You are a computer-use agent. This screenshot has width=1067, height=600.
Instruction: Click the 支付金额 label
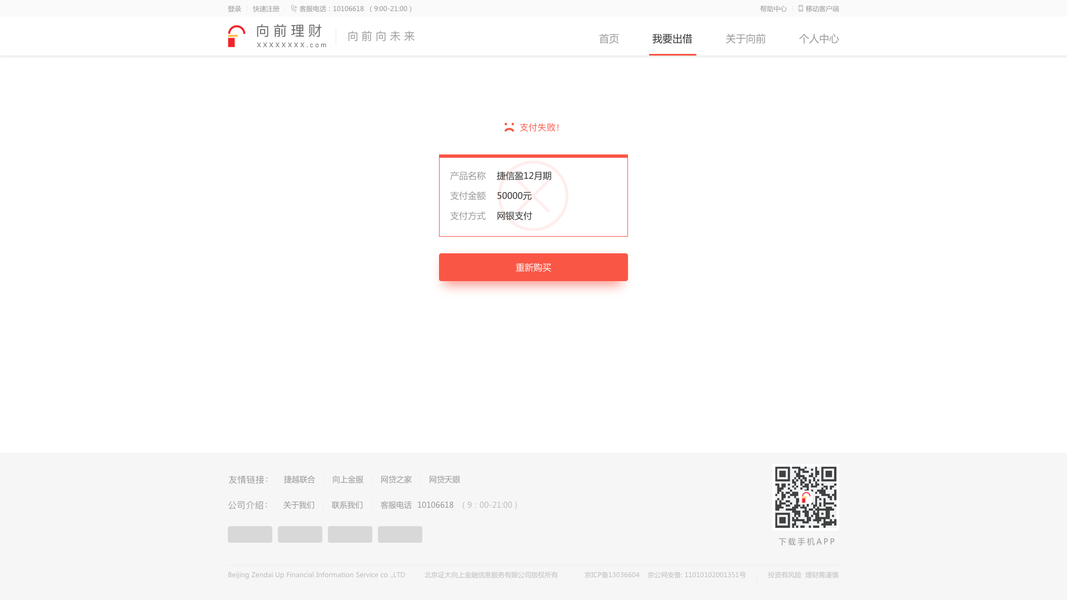pos(467,196)
